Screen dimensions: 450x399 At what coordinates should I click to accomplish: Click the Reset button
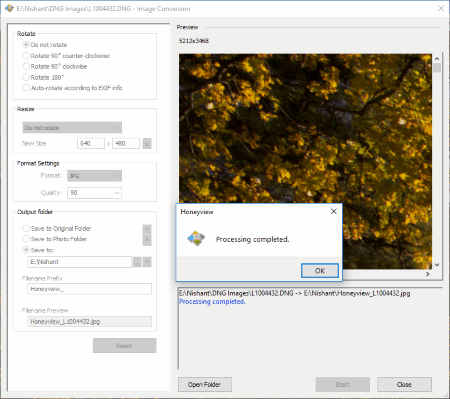124,346
